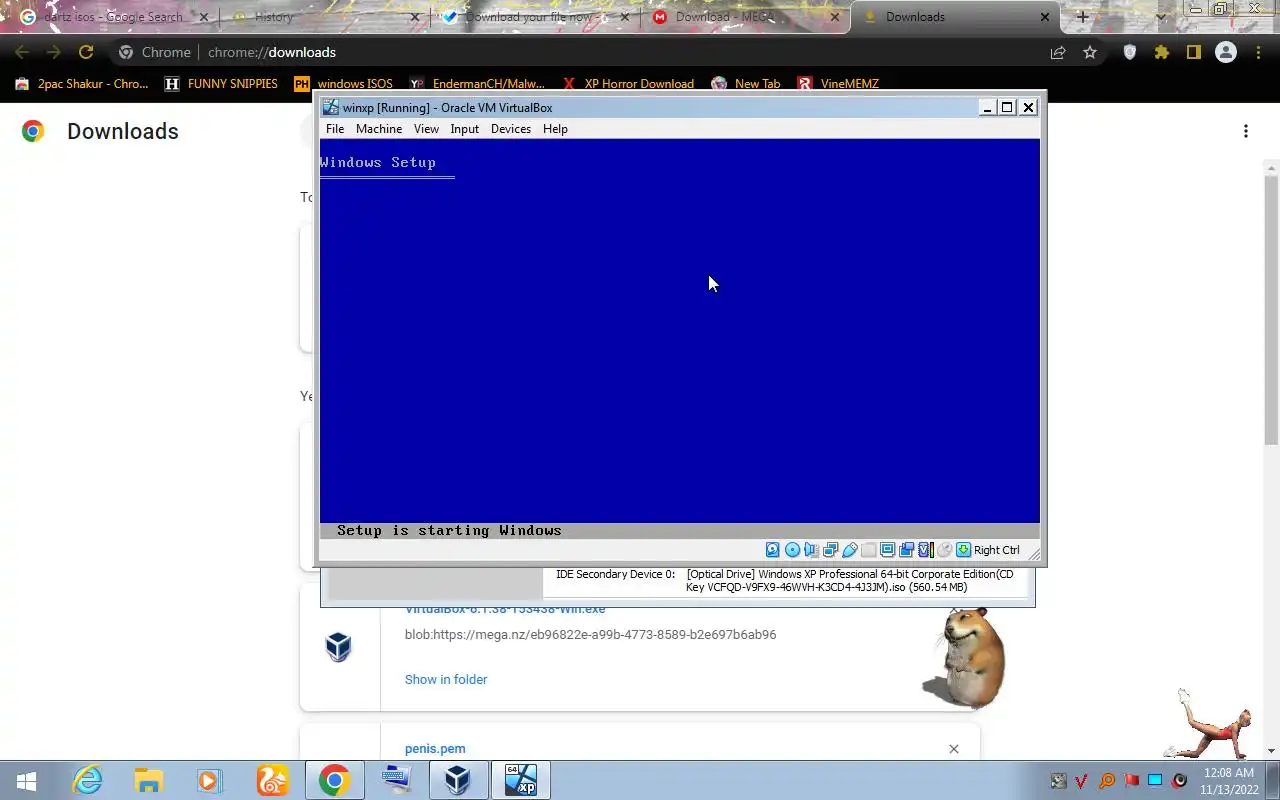Click the recording indicator in VirtualBox status bar
Viewport: 1280px width, 800px height.
point(906,550)
